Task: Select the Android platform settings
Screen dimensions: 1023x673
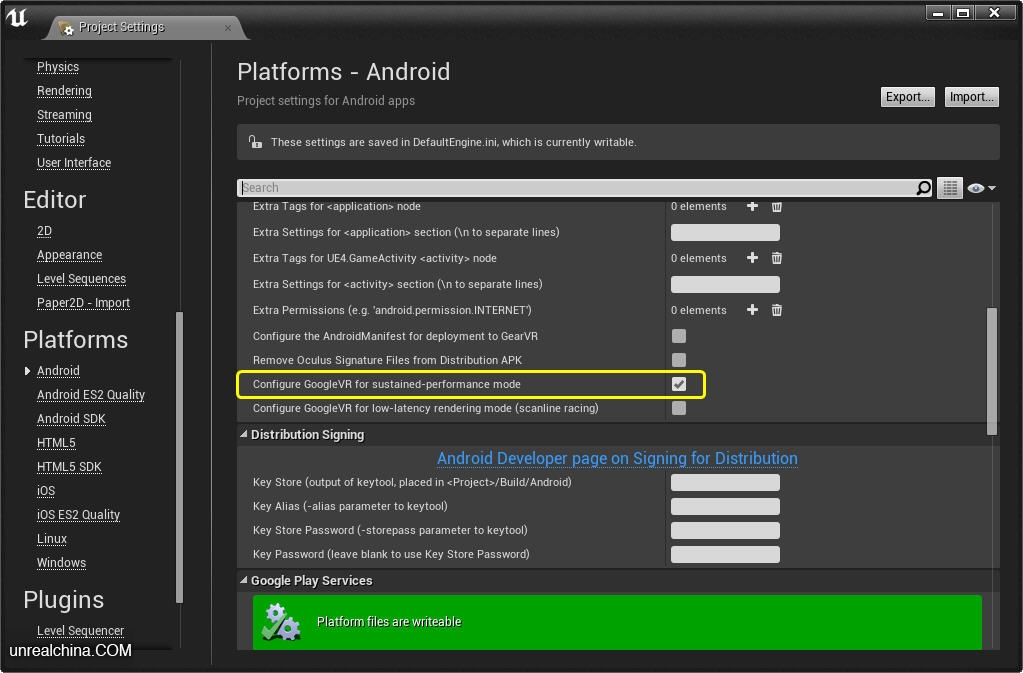Action: coord(58,370)
